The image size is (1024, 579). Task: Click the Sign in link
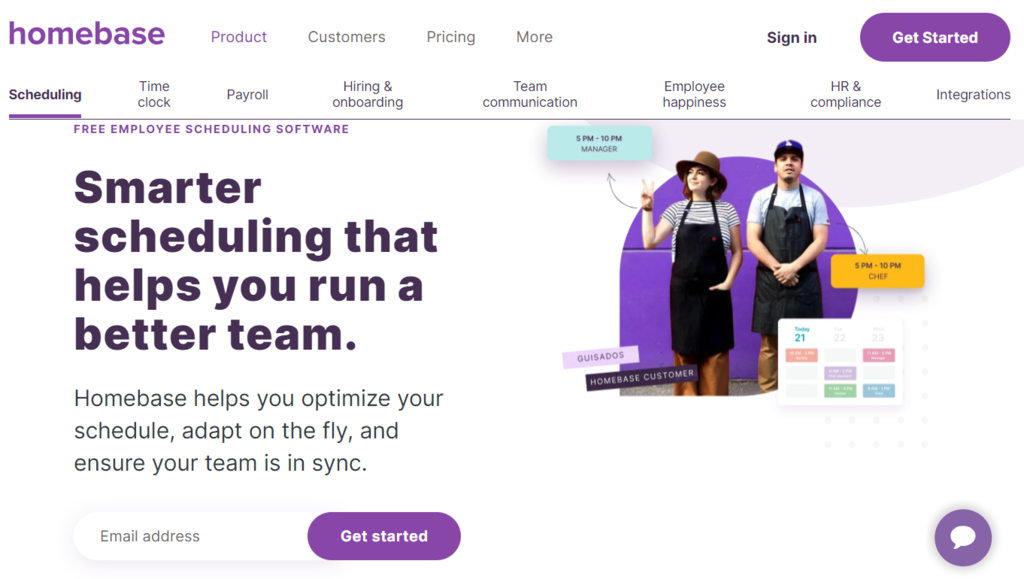coord(791,37)
